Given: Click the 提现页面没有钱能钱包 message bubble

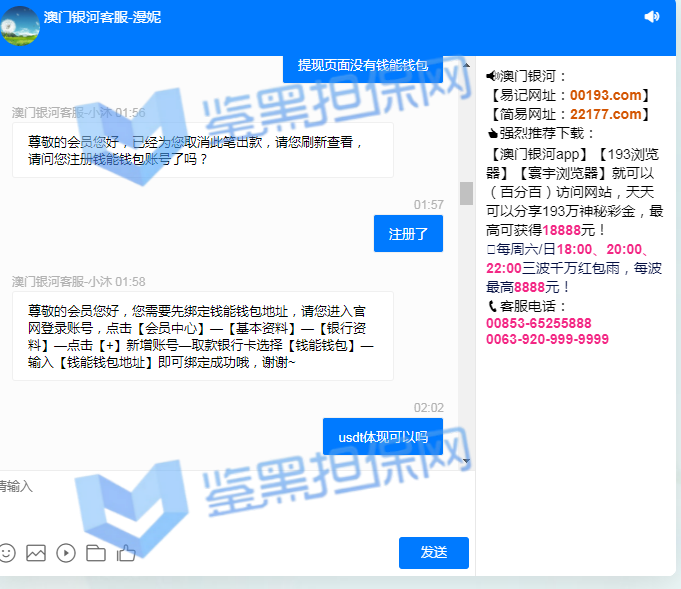Looking at the screenshot, I should click(x=363, y=66).
